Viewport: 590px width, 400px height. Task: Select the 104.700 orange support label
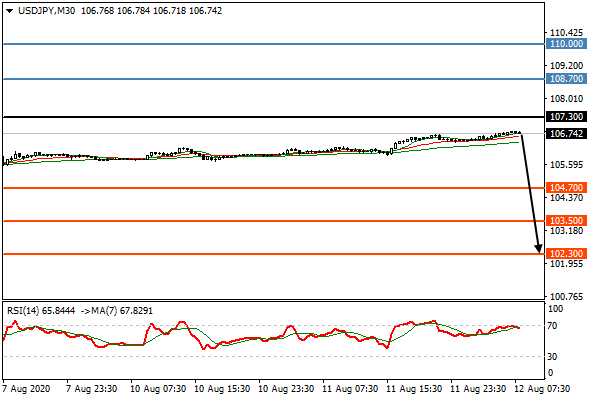[x=566, y=187]
